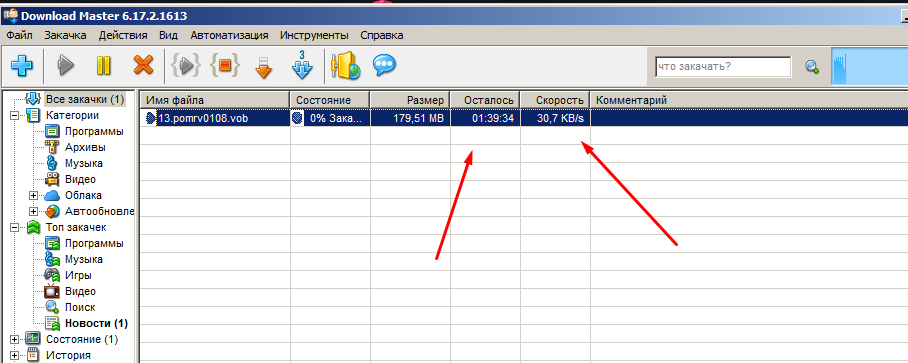Image resolution: width=908 pixels, height=363 pixels.
Task: Click the 'что закачать?' search field
Action: (x=723, y=67)
